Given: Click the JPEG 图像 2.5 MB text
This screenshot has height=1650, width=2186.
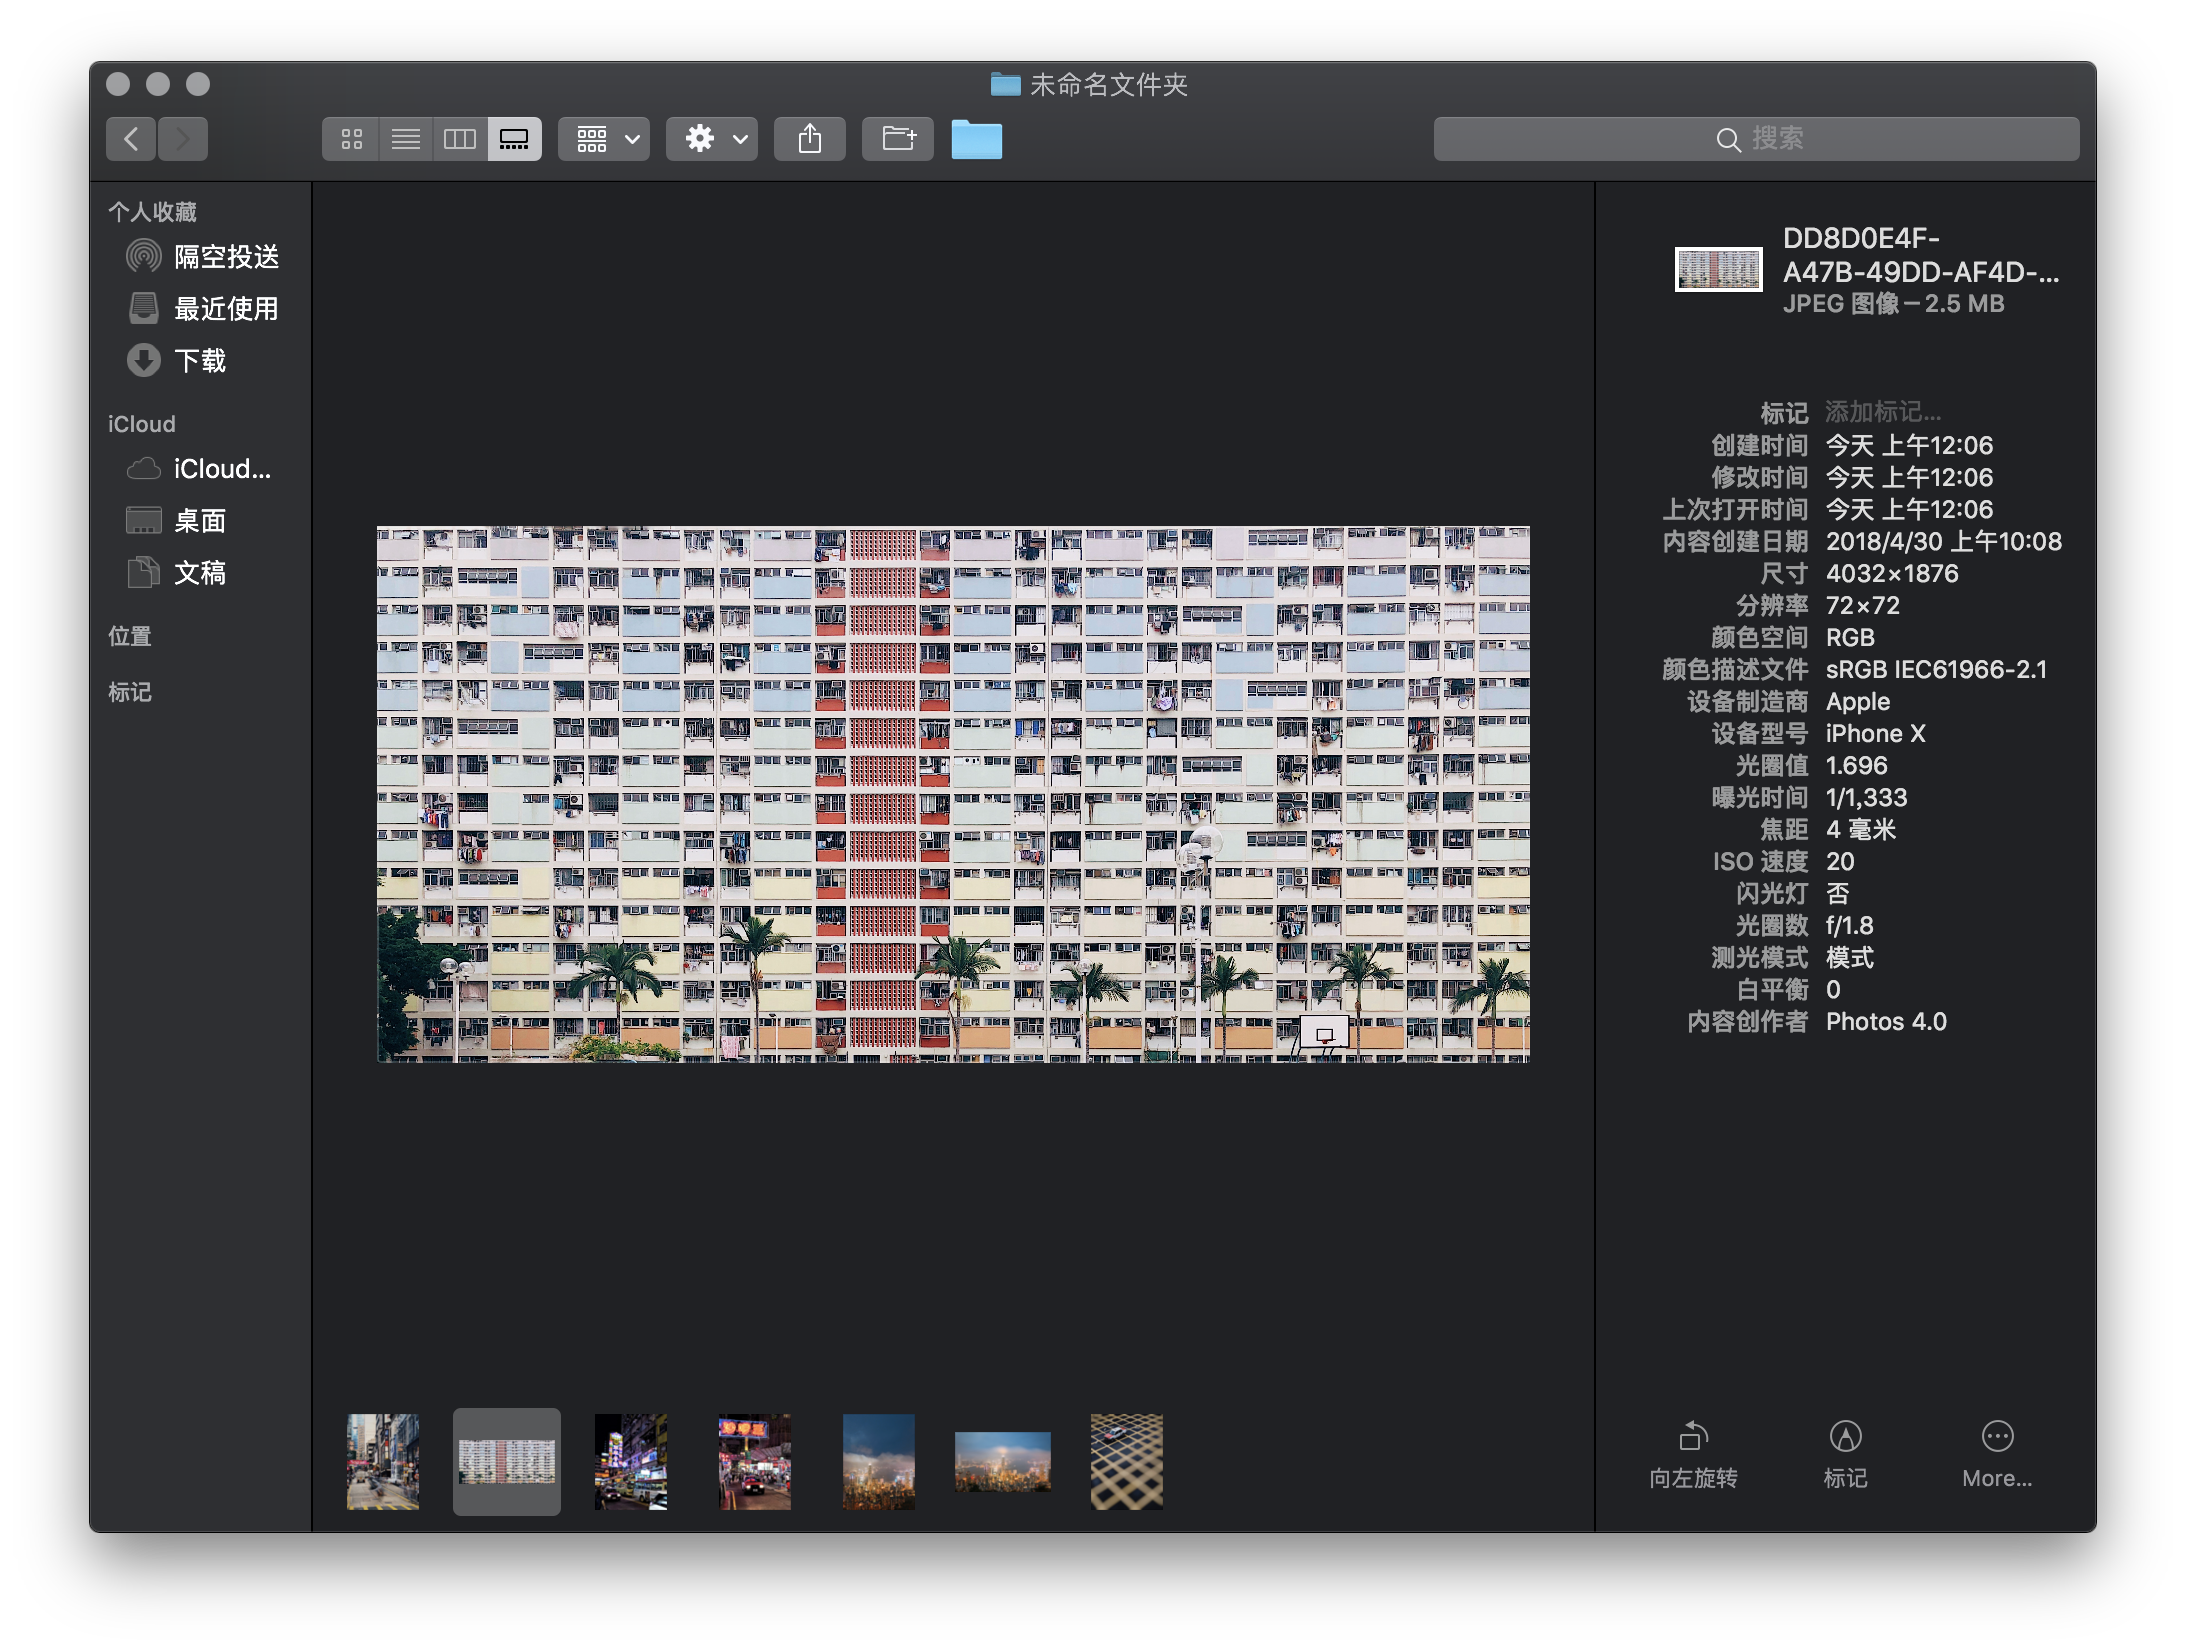Looking at the screenshot, I should tap(1893, 304).
